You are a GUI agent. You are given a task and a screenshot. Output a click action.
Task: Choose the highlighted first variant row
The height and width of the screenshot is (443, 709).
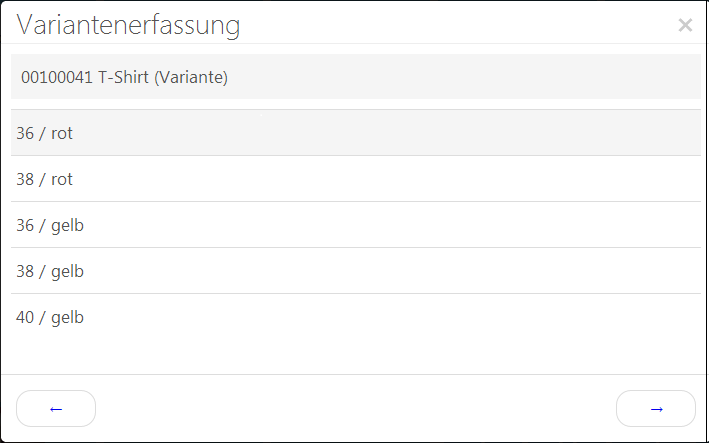click(355, 133)
